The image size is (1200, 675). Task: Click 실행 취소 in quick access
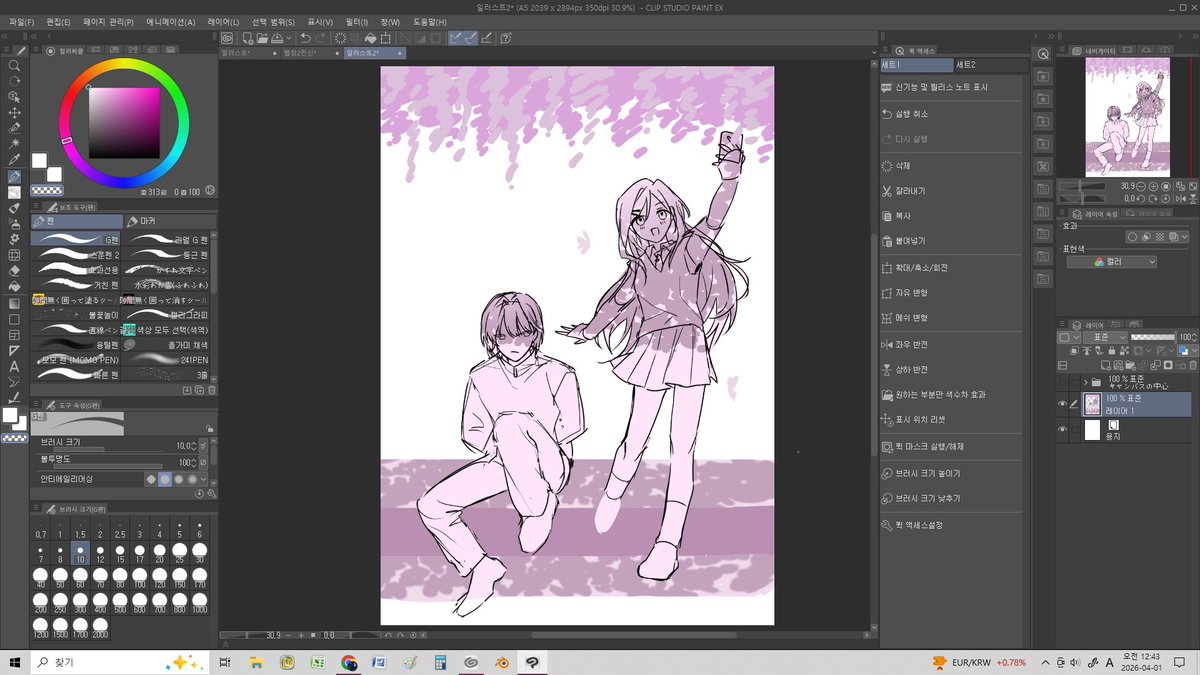(x=912, y=114)
